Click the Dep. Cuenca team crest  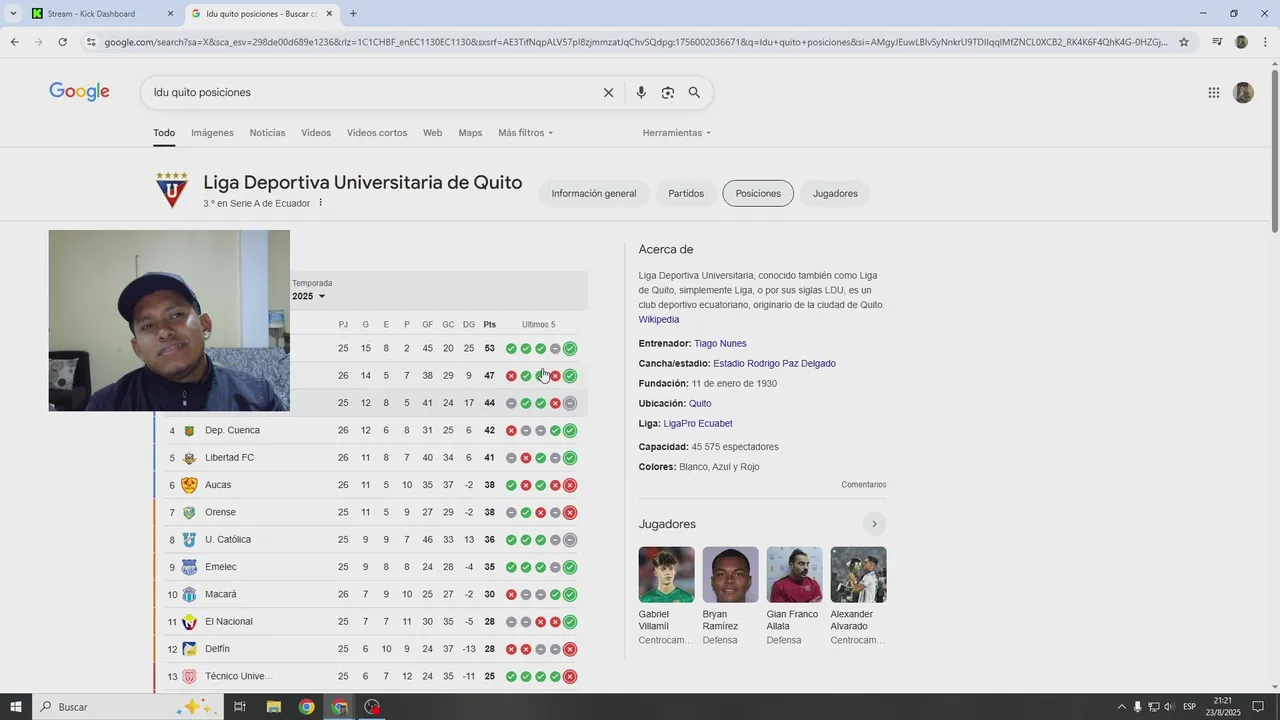(189, 430)
